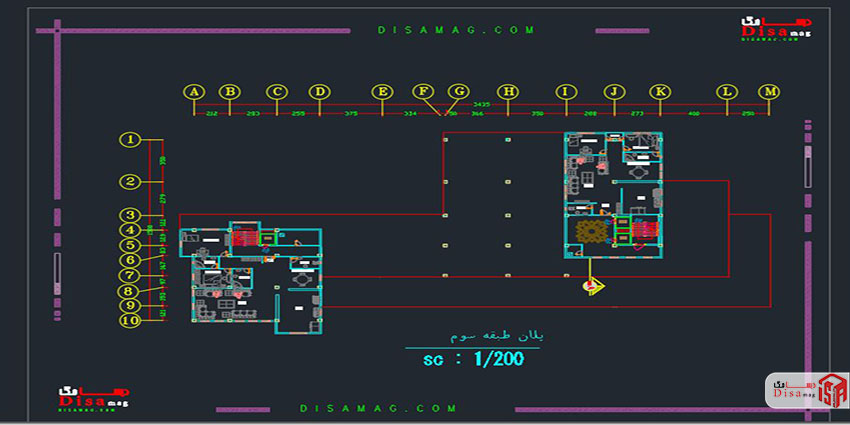
Task: Pick the grid bubble labeled H
Action: (x=509, y=92)
